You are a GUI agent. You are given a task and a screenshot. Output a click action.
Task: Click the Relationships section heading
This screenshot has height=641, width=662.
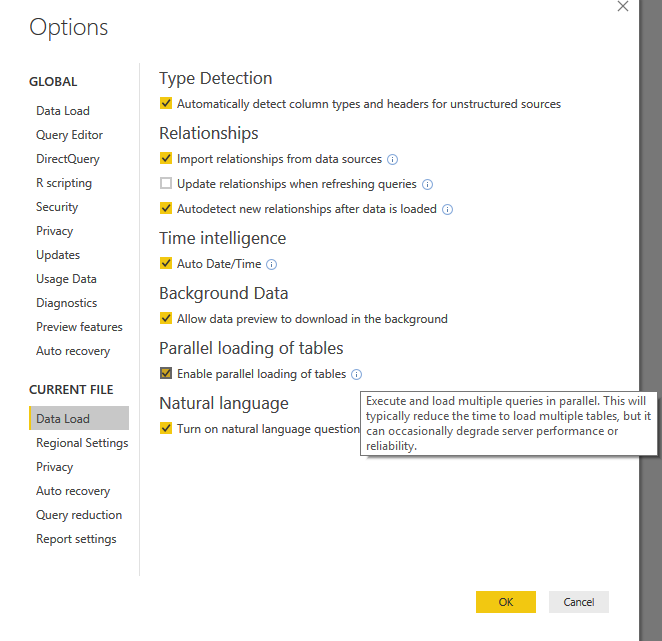pyautogui.click(x=209, y=133)
